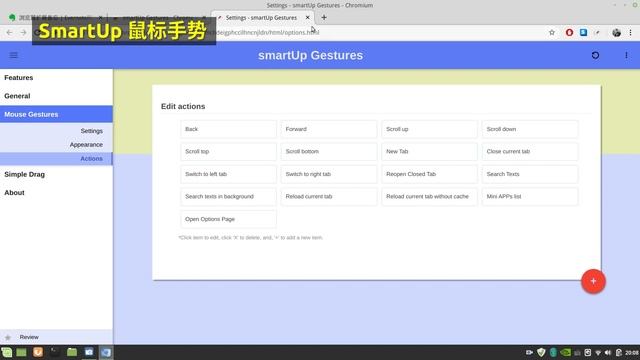Edit the Switch to right tab action
This screenshot has height=360, width=640.
[x=329, y=174]
